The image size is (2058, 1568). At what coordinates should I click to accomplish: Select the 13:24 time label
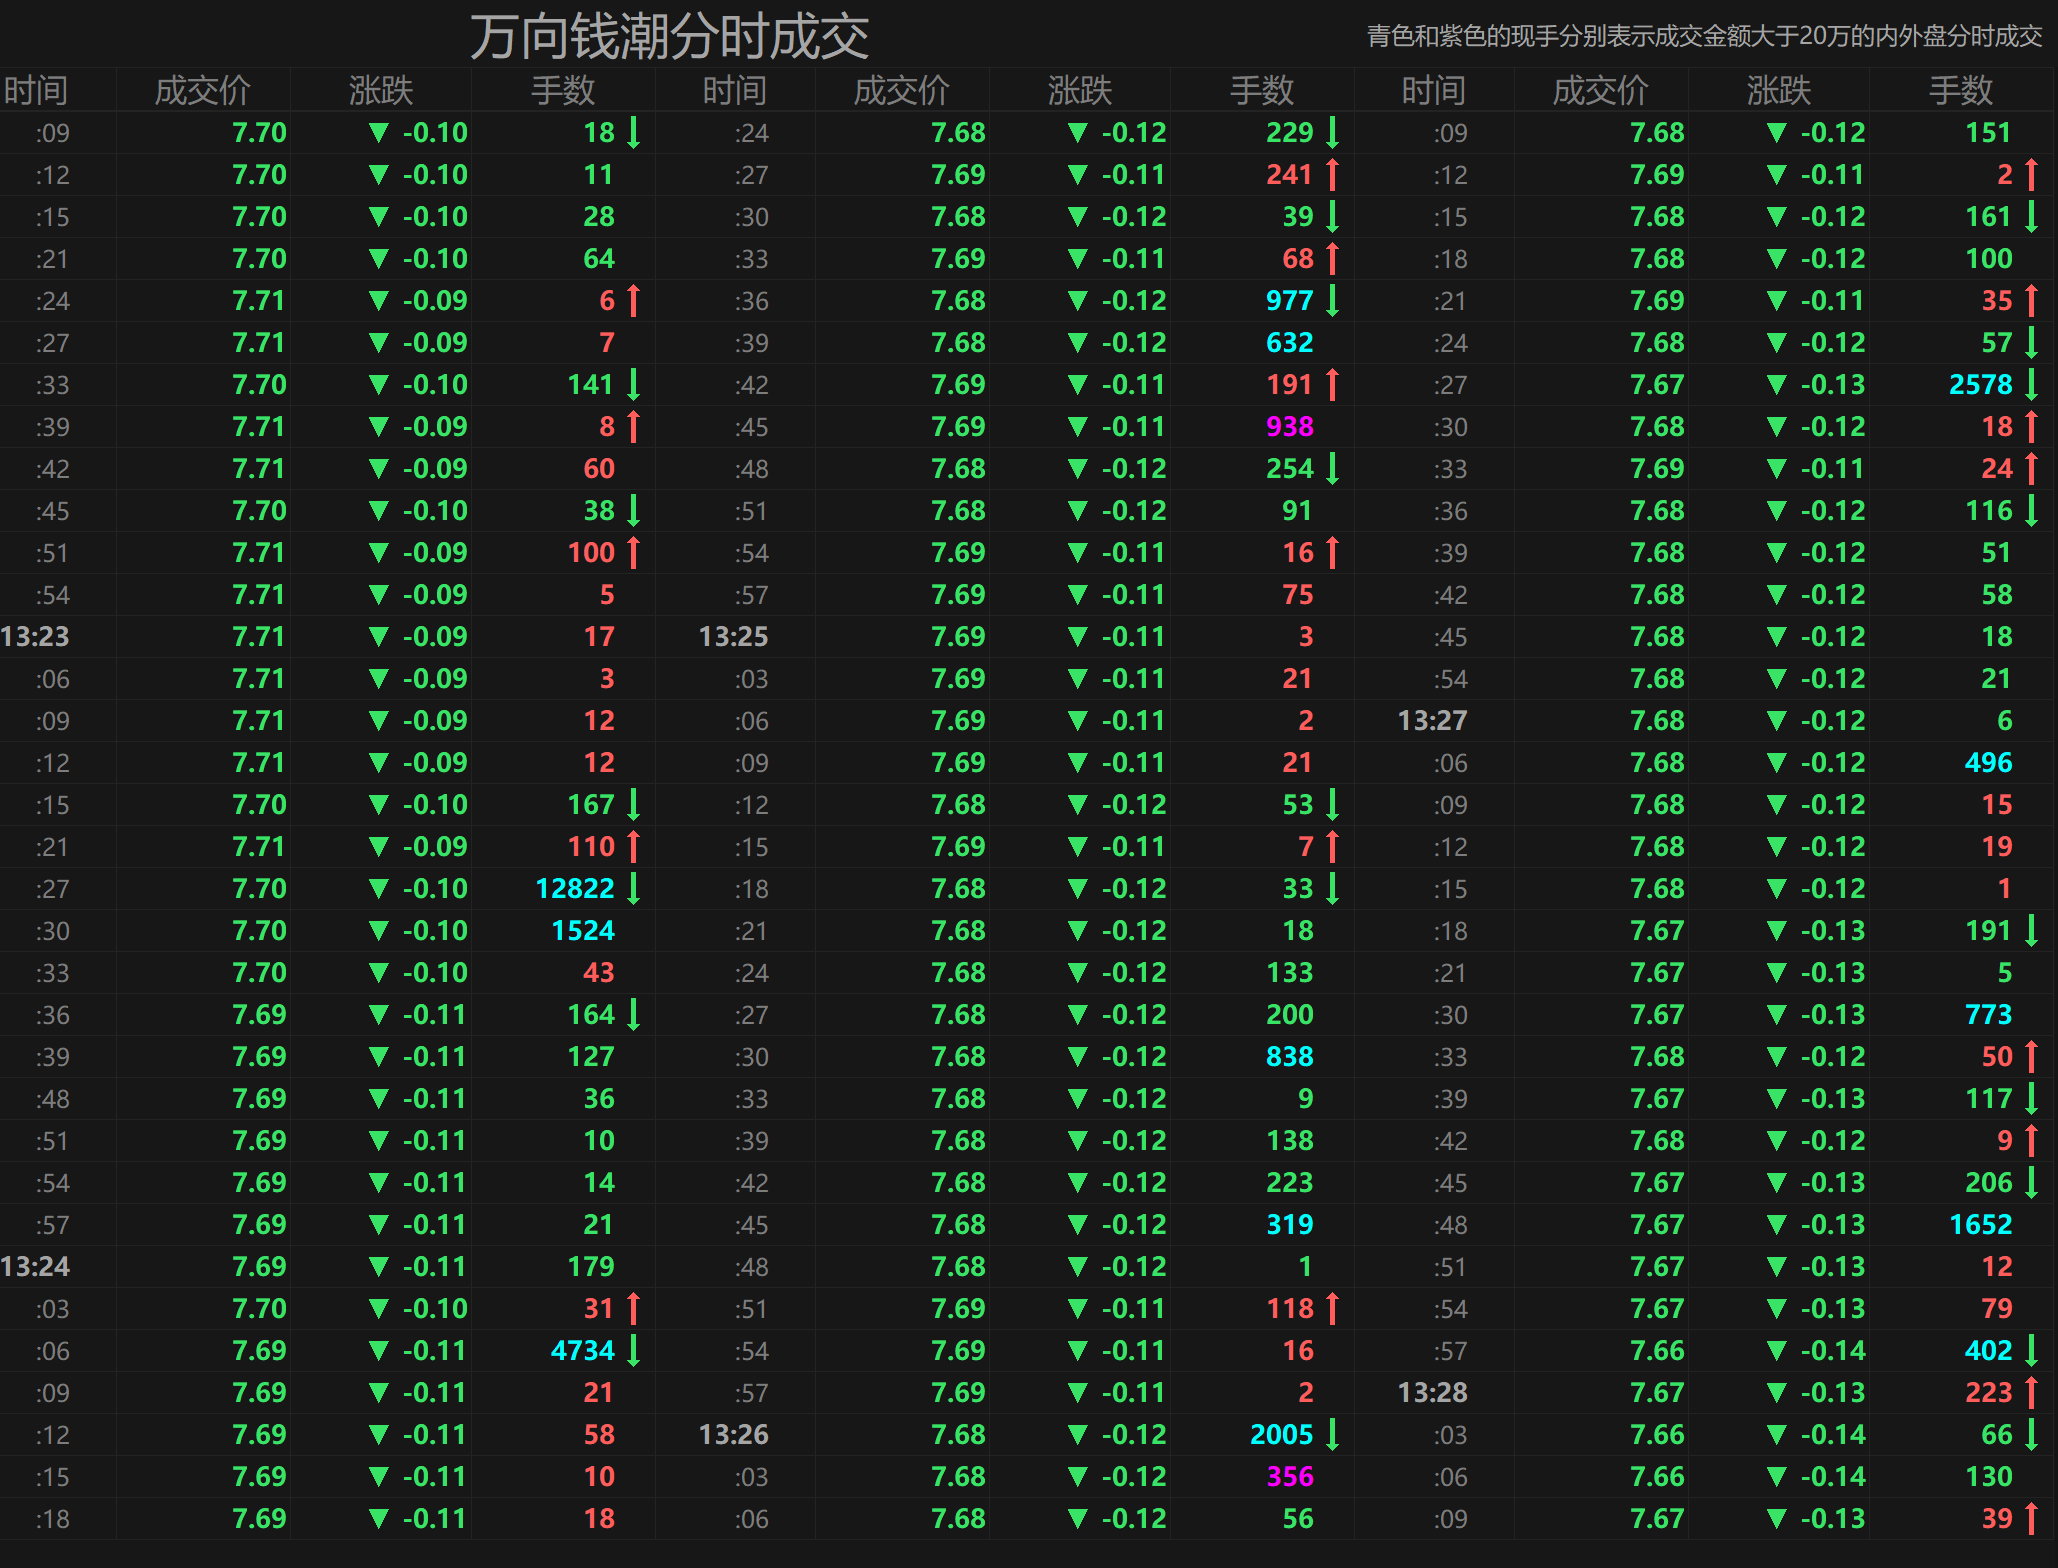coord(35,1266)
